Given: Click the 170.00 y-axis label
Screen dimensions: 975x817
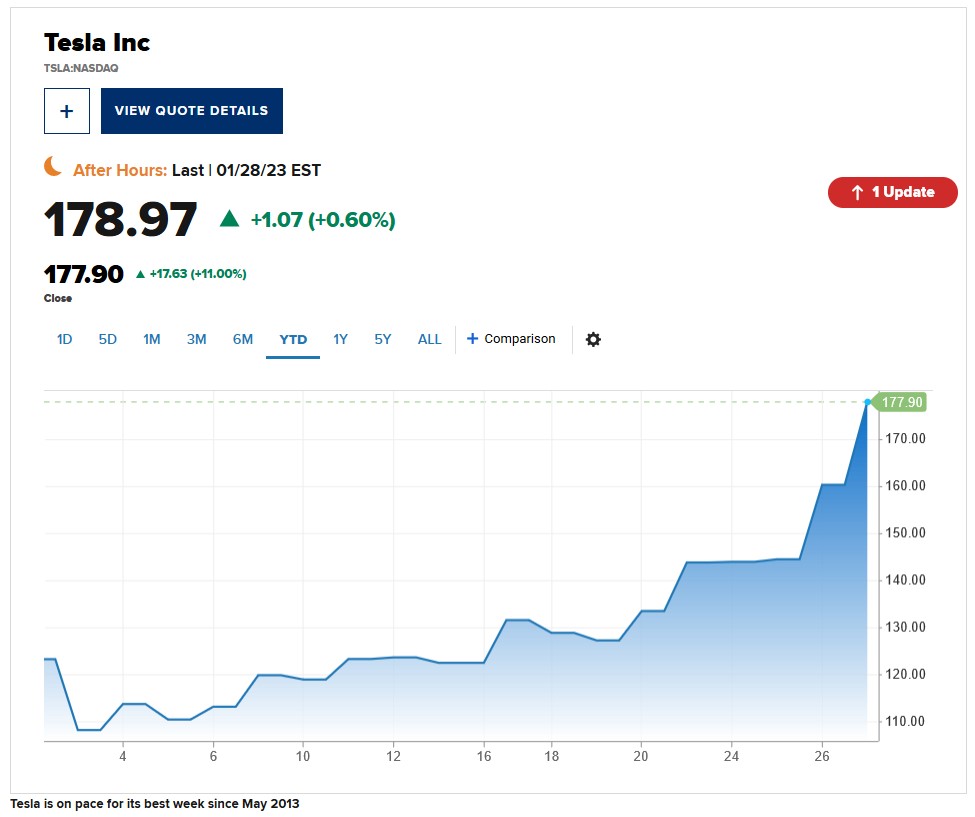Looking at the screenshot, I should (905, 438).
